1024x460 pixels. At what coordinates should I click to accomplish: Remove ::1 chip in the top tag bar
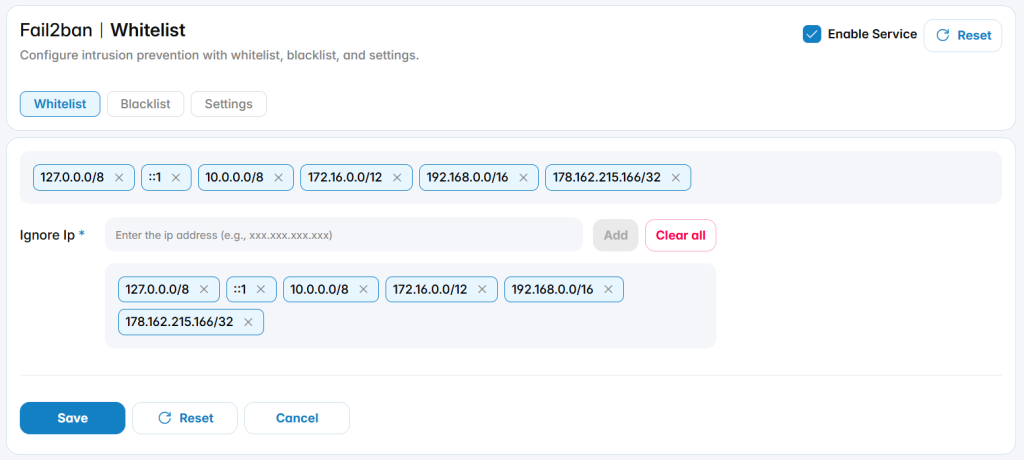[176, 178]
